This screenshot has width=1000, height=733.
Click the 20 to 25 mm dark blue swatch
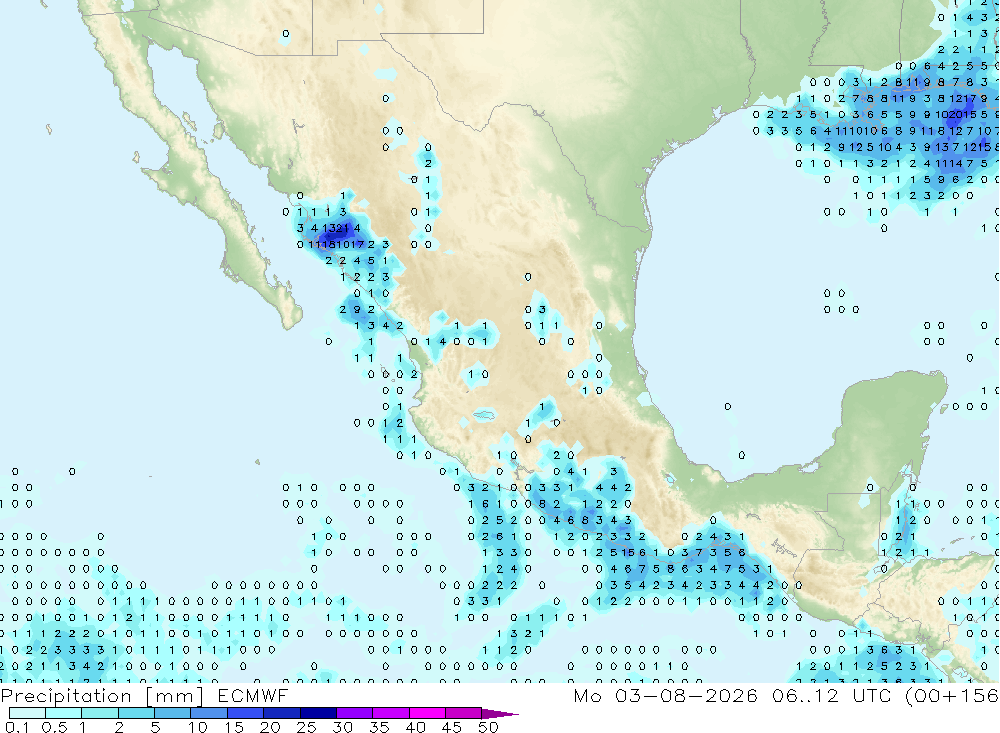[281, 713]
